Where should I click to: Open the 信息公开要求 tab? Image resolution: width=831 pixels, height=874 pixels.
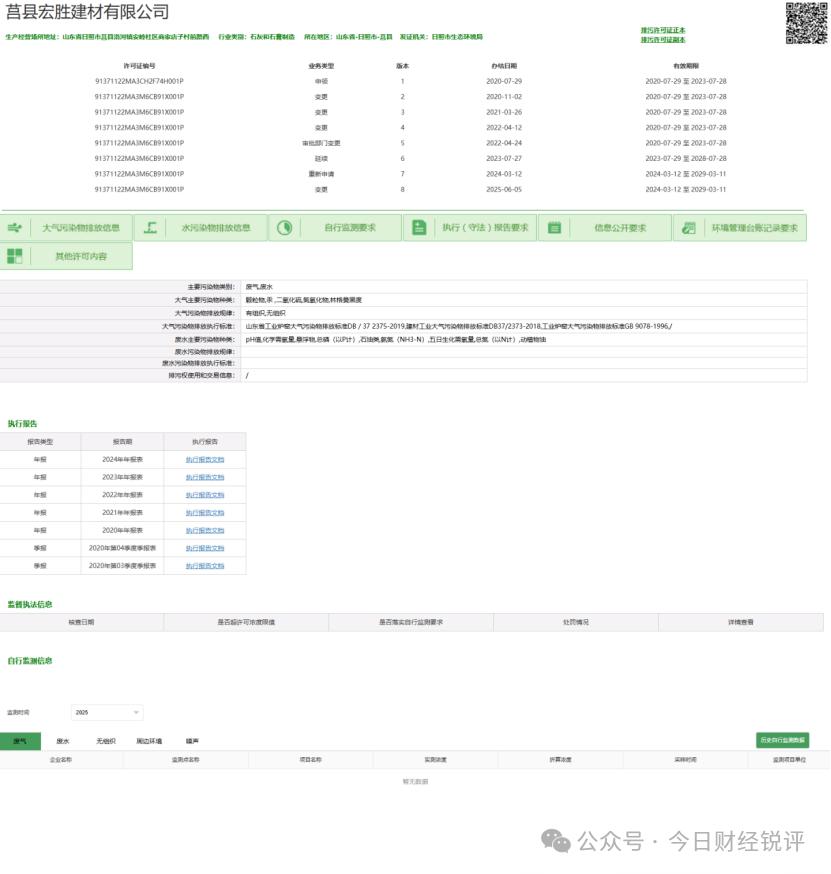[x=605, y=227]
